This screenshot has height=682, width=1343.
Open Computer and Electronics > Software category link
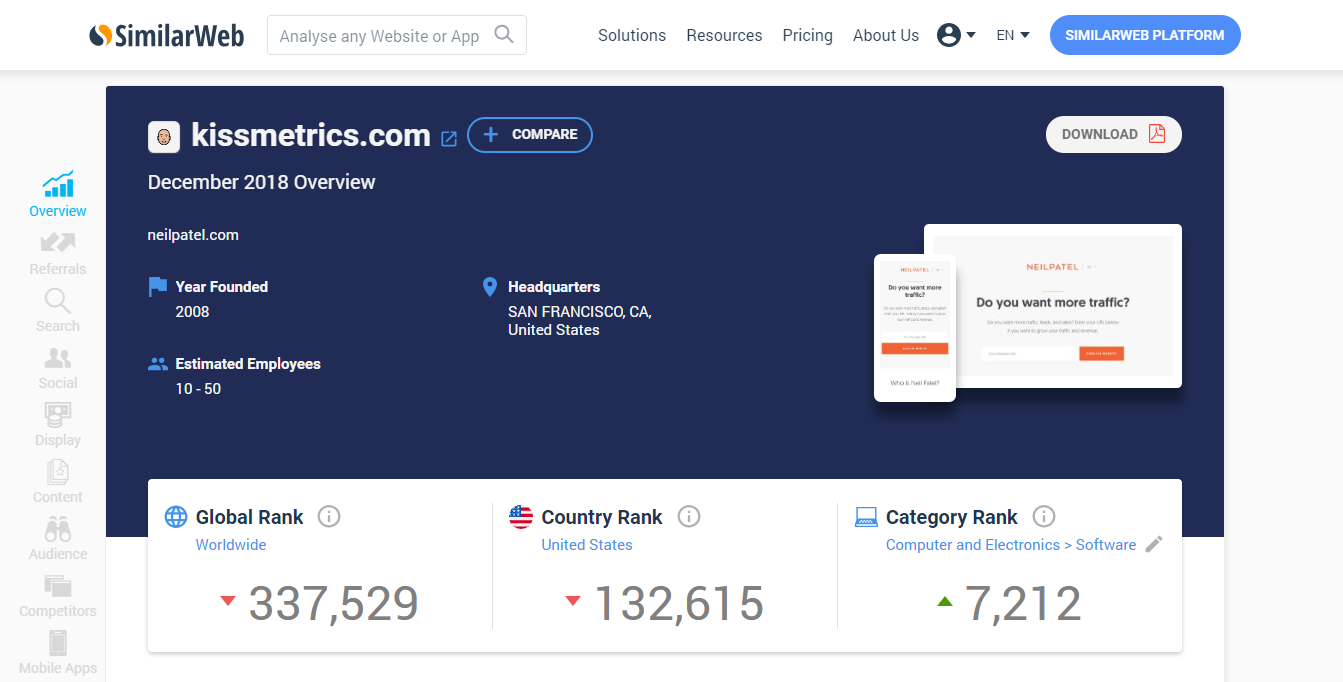[1011, 545]
